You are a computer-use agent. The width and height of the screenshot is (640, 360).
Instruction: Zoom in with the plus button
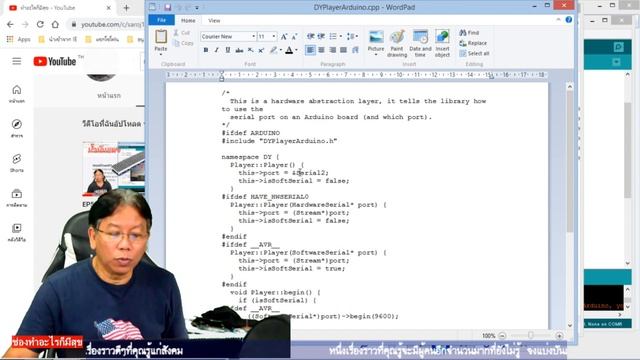click(x=559, y=336)
